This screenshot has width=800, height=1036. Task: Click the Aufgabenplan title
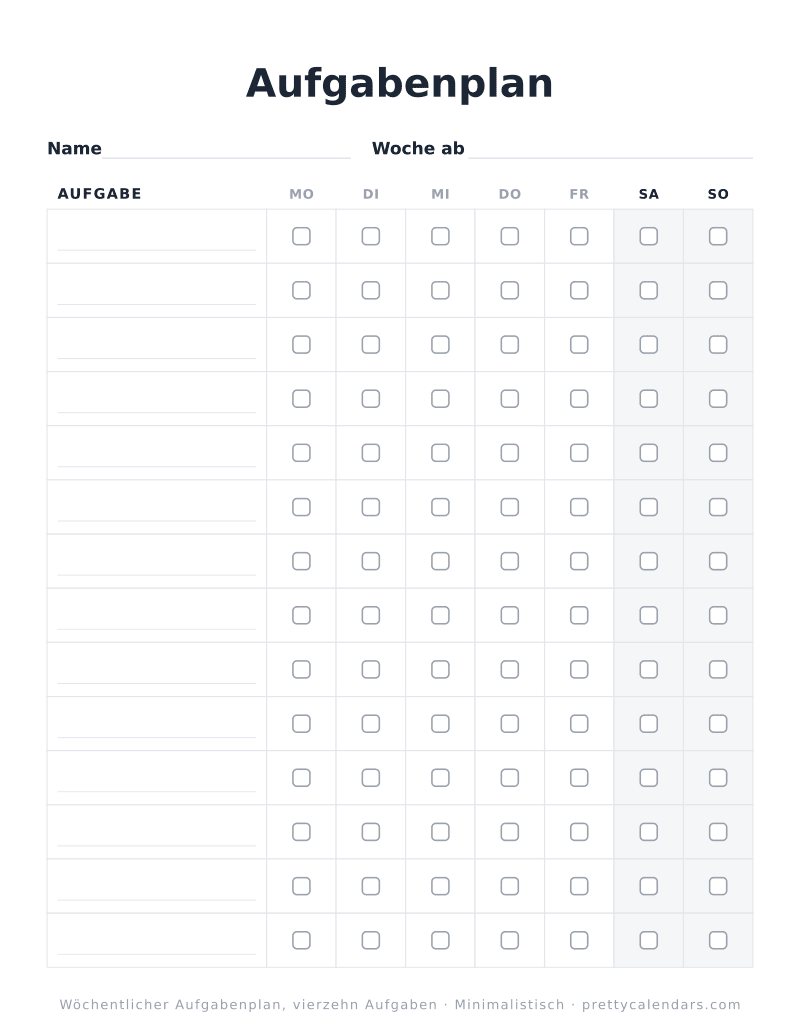[400, 84]
